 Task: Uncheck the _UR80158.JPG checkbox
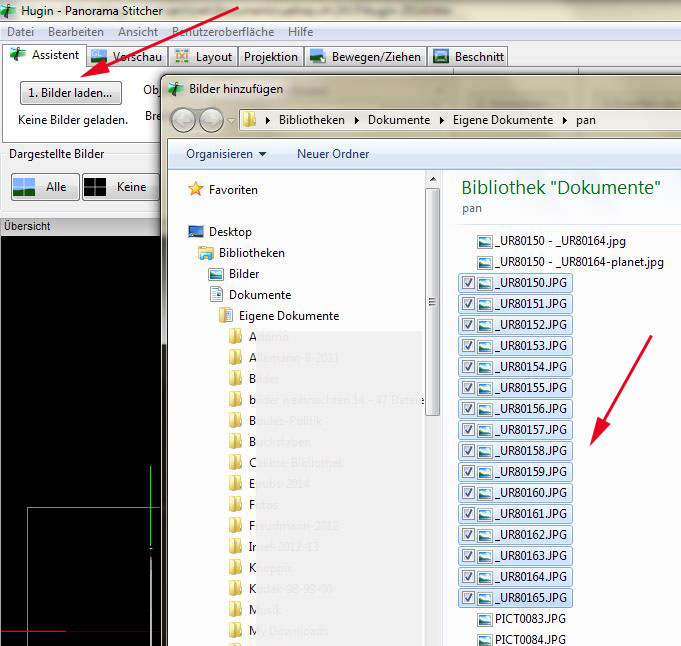click(468, 451)
